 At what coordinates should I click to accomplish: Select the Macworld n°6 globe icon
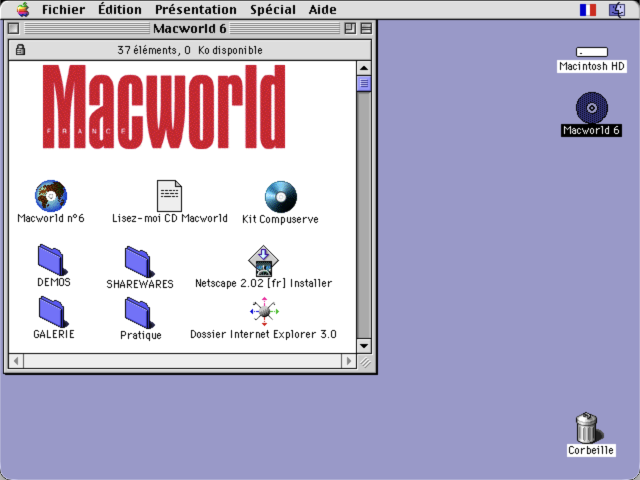pos(51,196)
